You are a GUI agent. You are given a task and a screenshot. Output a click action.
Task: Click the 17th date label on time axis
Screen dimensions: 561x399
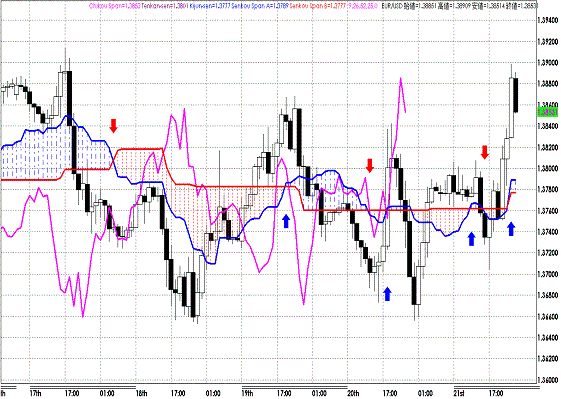point(36,394)
